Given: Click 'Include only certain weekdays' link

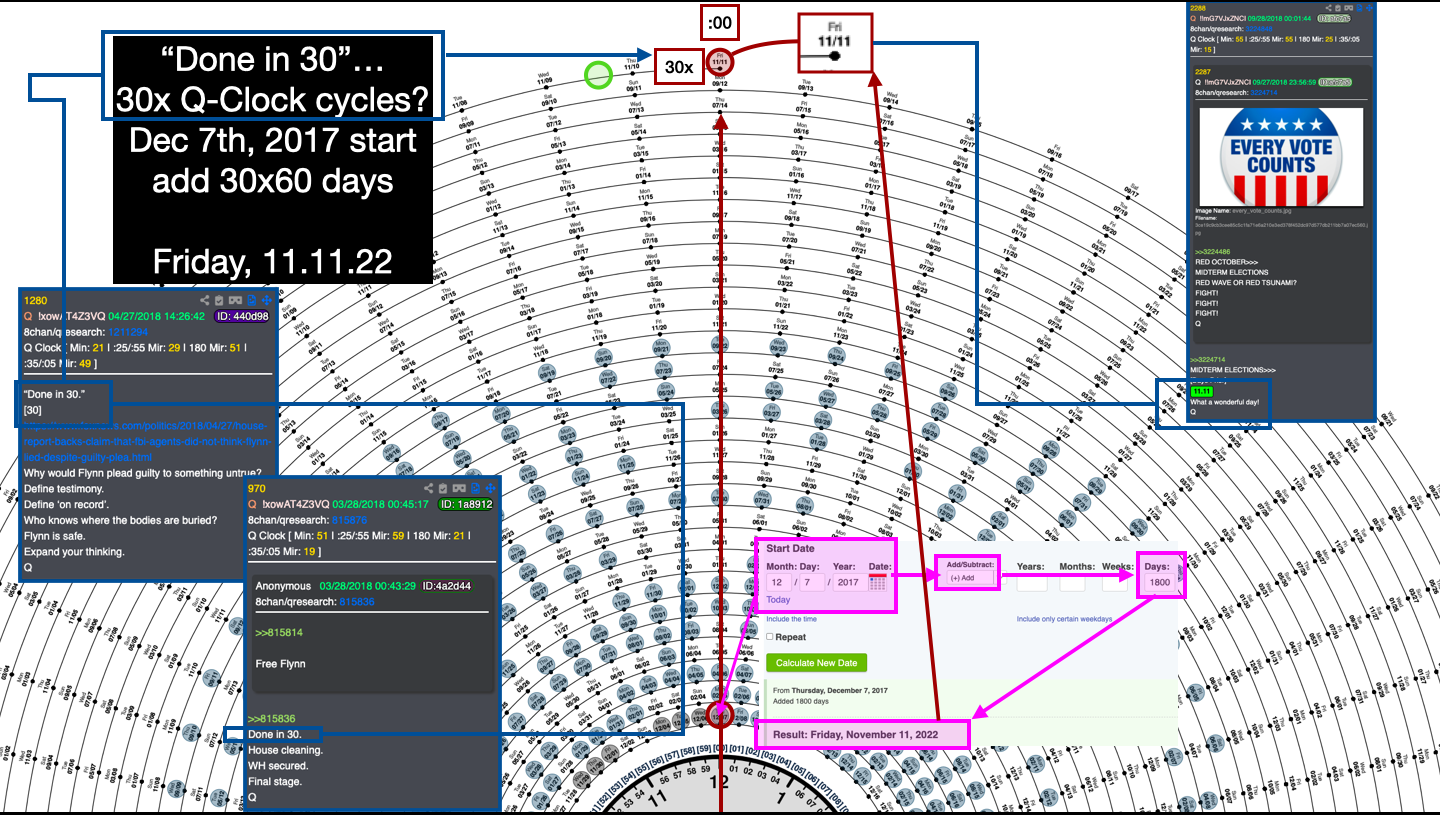Looking at the screenshot, I should click(1064, 619).
